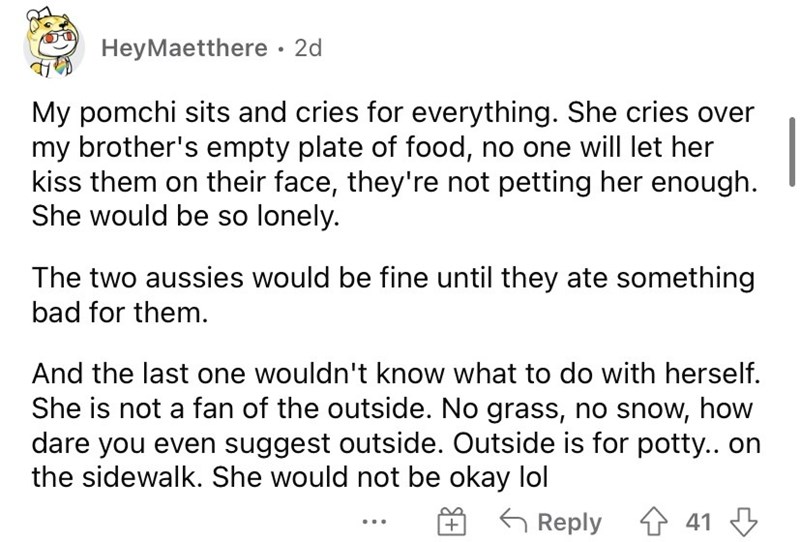Click the vote score of 41

pos(698,522)
